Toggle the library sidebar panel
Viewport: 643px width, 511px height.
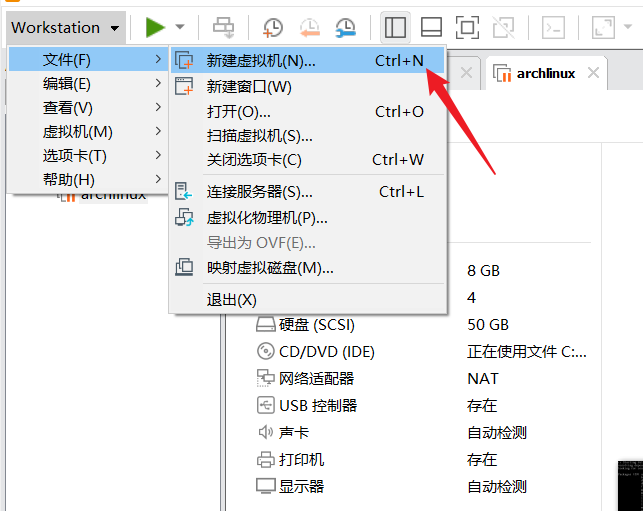(x=395, y=27)
